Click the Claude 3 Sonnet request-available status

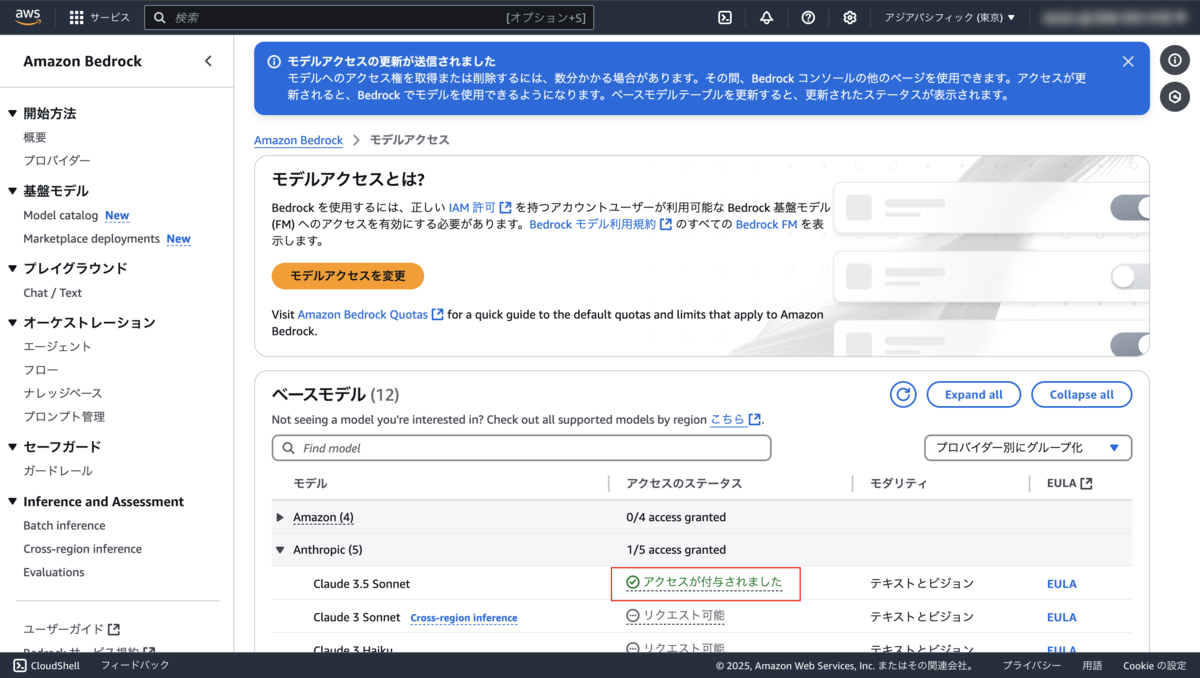click(x=675, y=616)
